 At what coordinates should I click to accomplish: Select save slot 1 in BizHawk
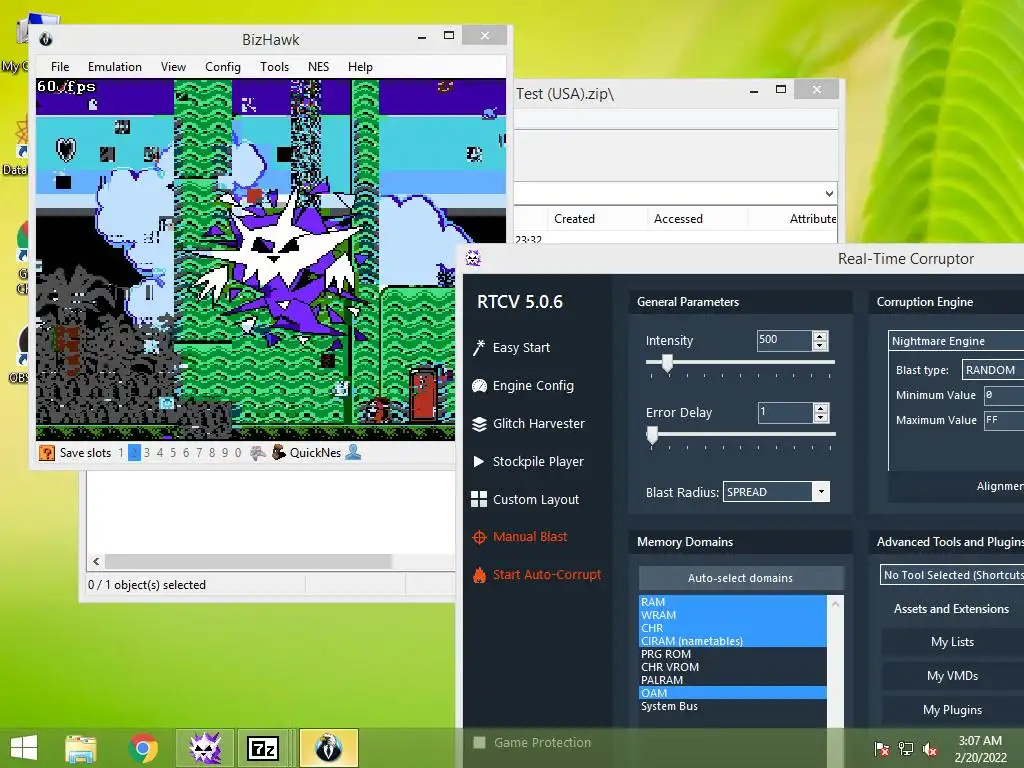point(121,453)
